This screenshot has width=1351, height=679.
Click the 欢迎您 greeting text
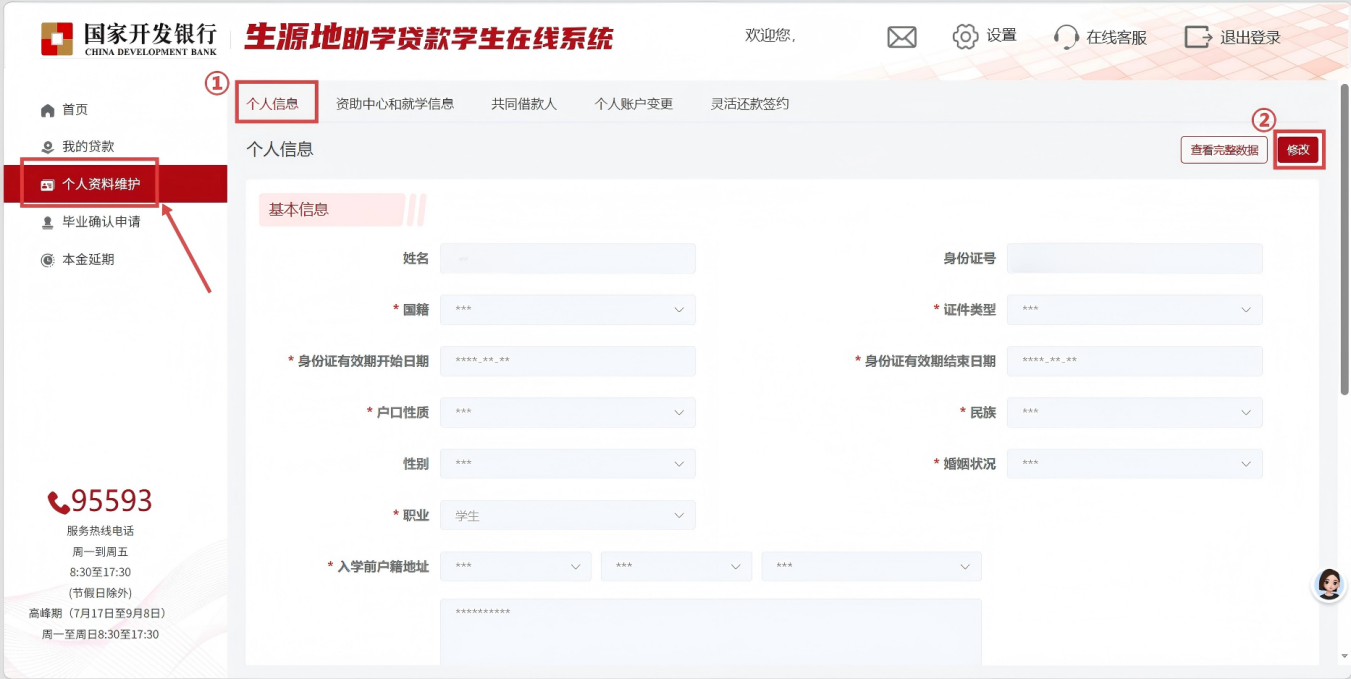pos(770,36)
